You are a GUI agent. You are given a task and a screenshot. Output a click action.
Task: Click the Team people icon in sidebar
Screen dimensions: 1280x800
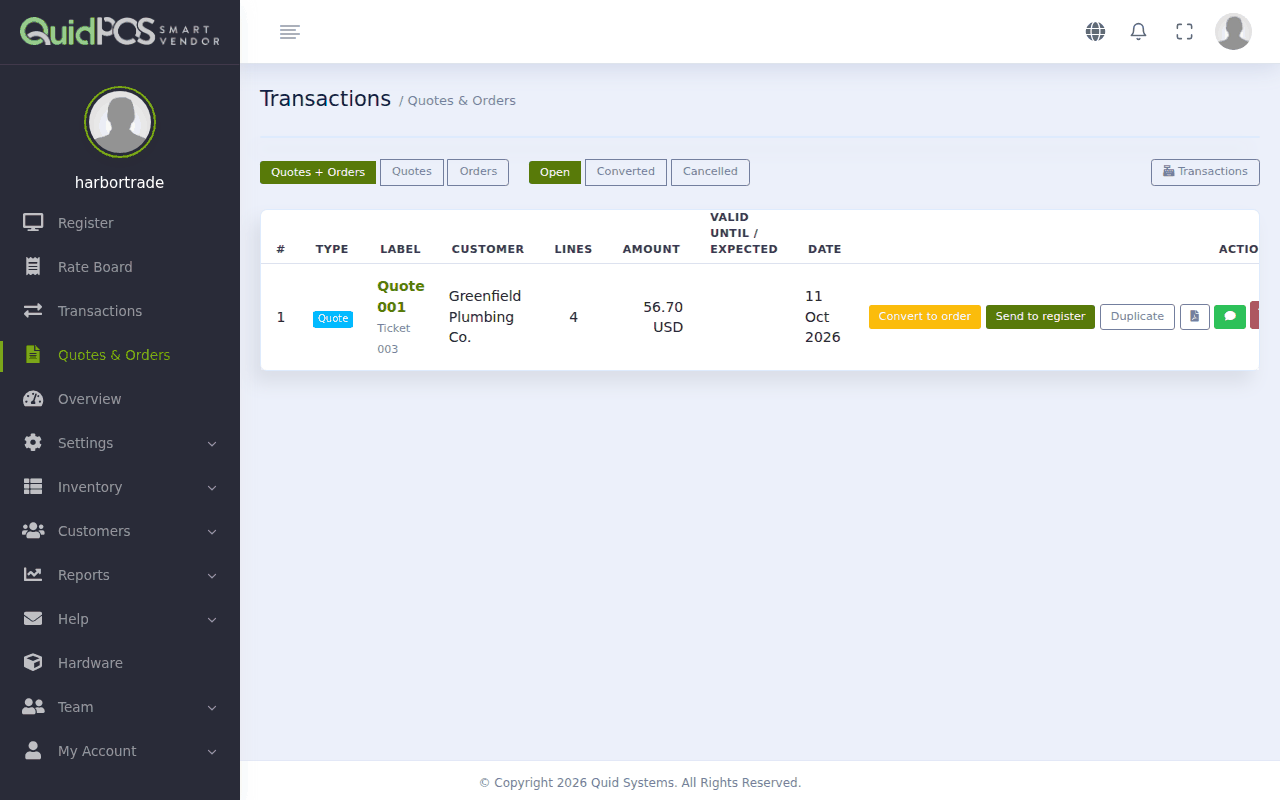point(33,707)
